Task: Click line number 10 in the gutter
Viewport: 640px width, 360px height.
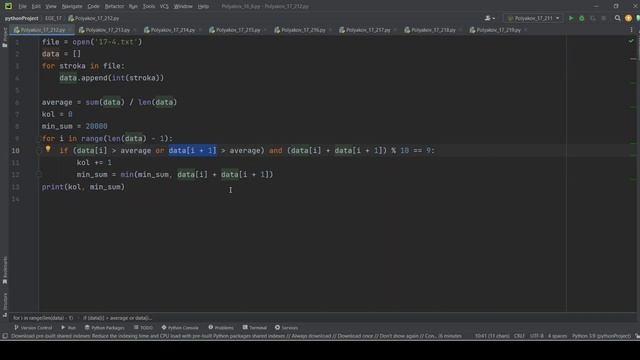Action: click(15, 151)
